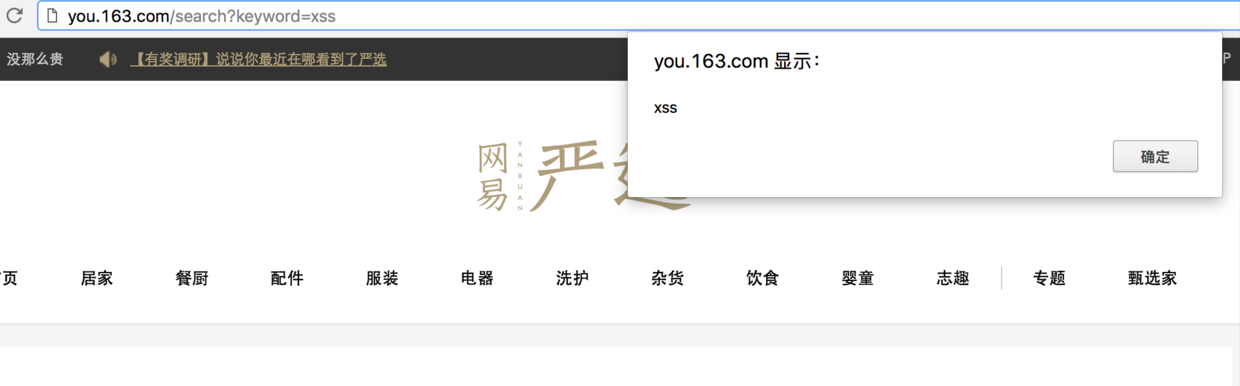Open the 有奖调研 survey link
The image size is (1240, 386).
click(258, 59)
